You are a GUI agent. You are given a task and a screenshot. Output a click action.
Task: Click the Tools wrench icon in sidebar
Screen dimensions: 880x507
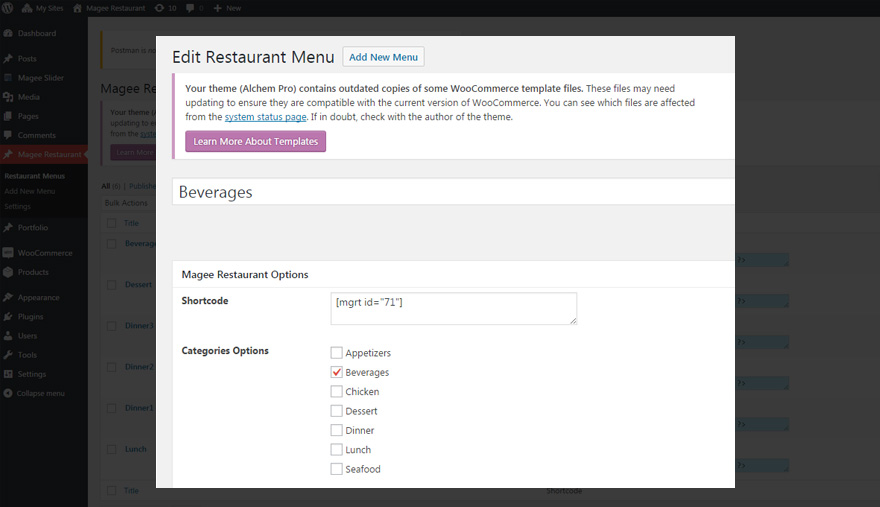(x=8, y=355)
